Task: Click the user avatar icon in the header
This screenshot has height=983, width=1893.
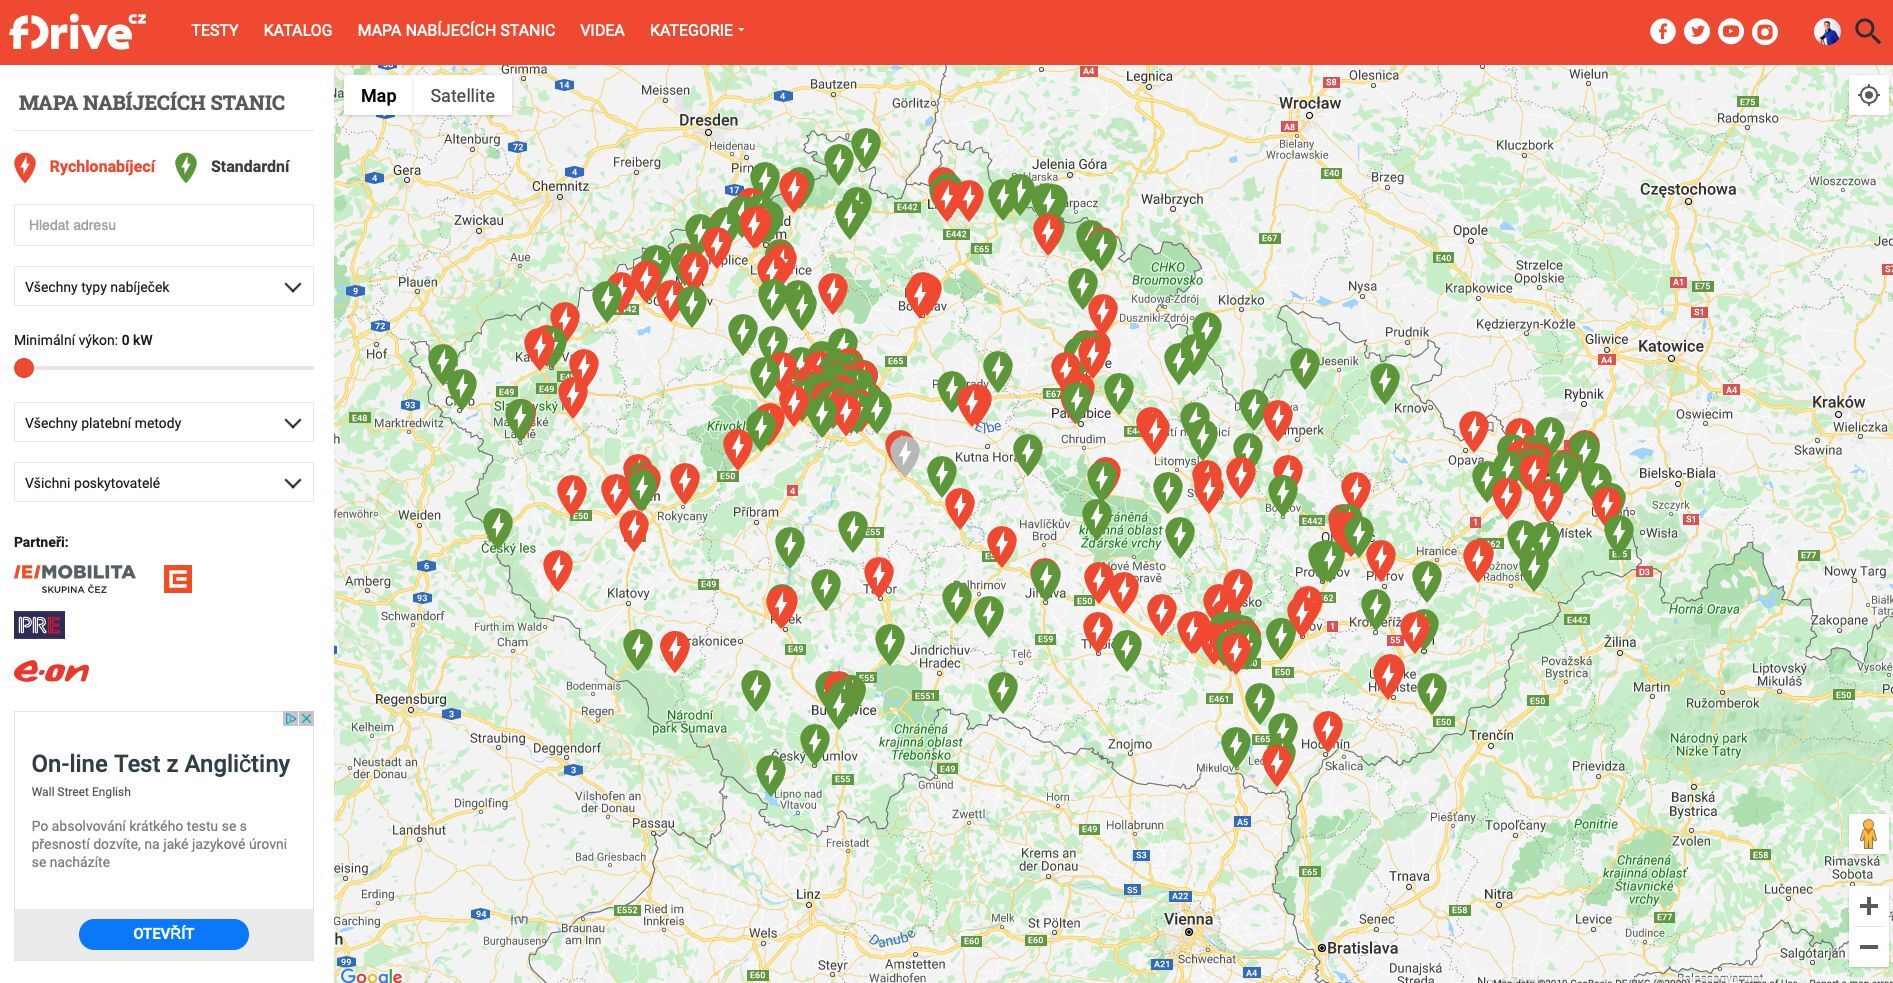Action: click(x=1827, y=31)
